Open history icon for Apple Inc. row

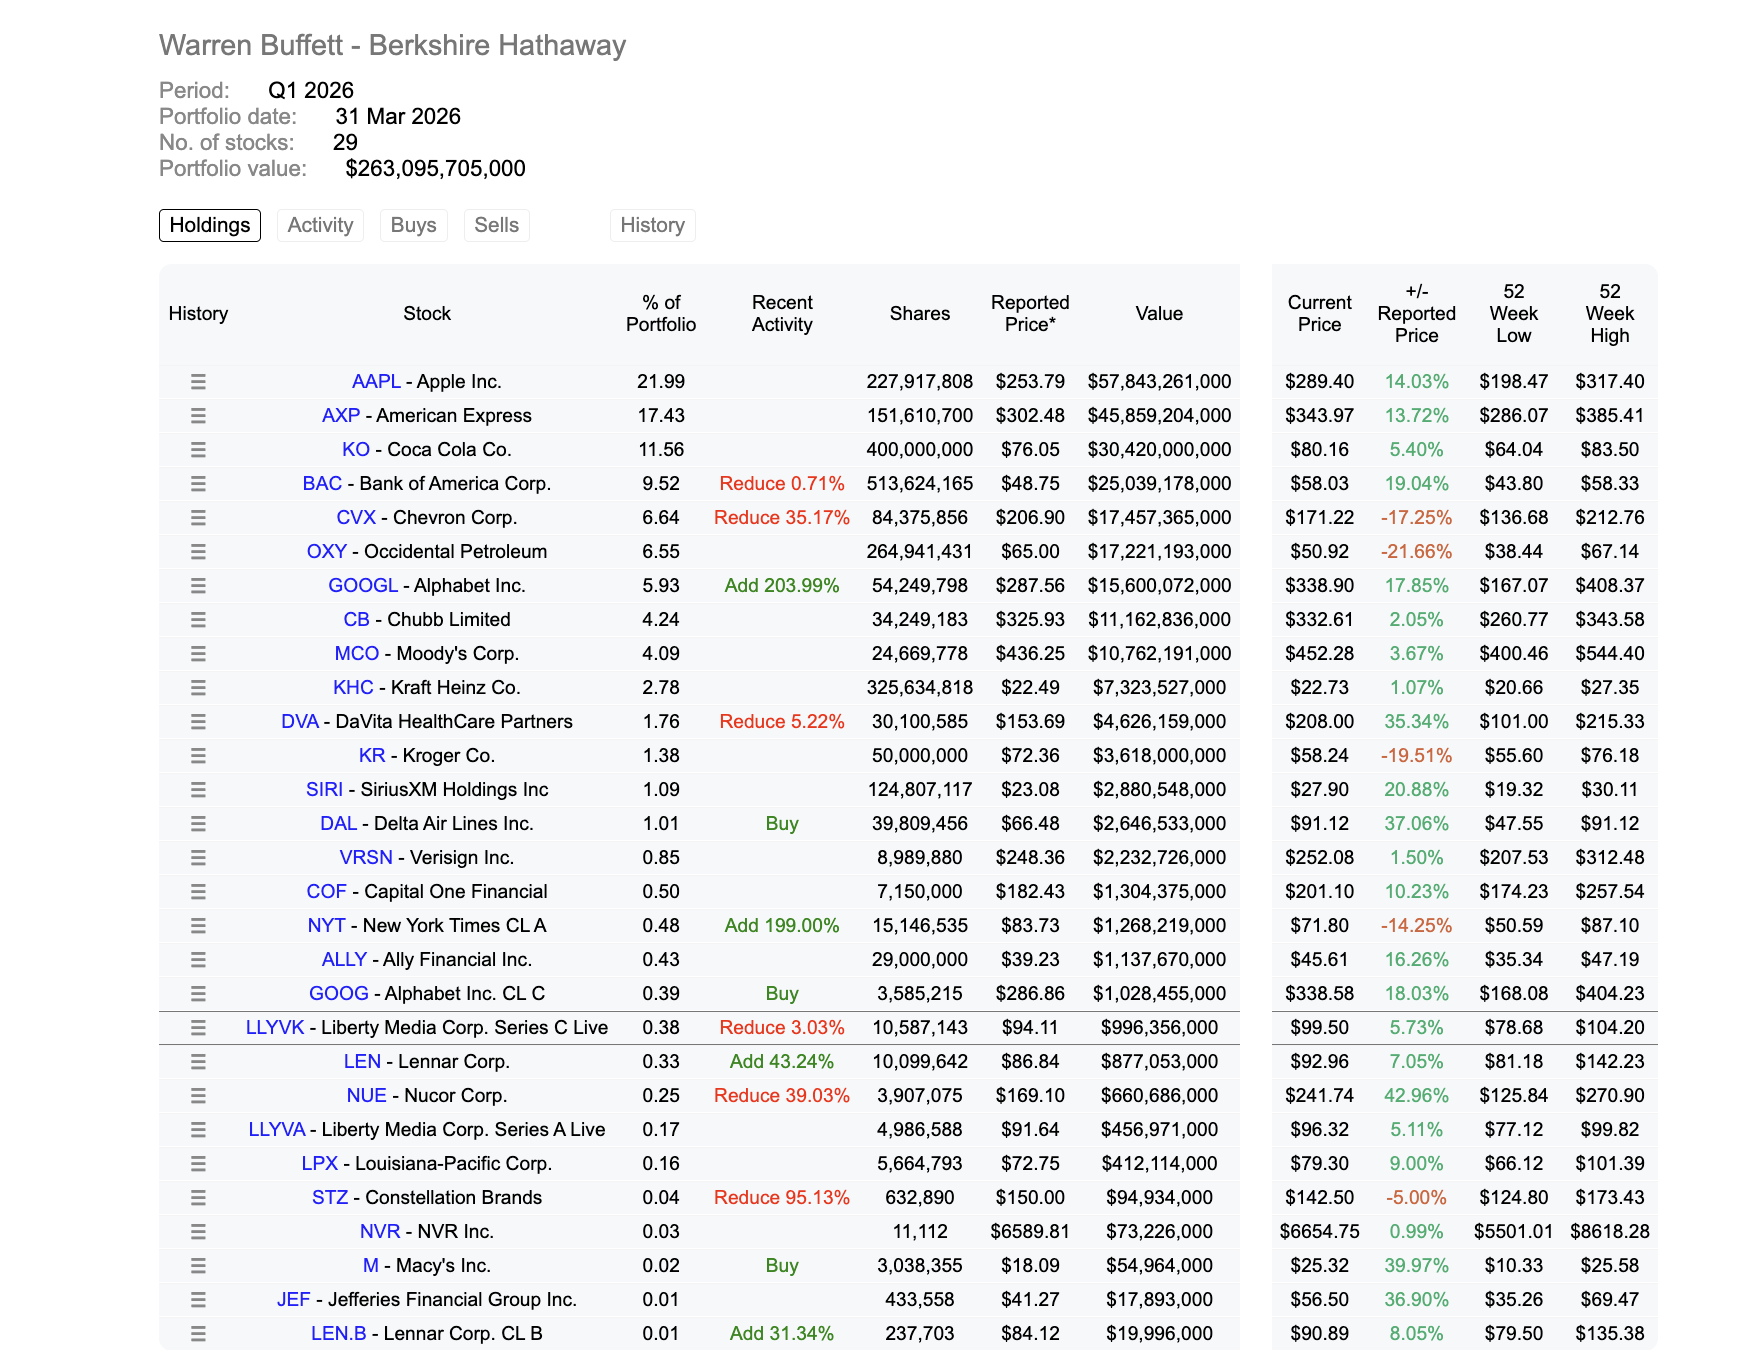point(198,381)
